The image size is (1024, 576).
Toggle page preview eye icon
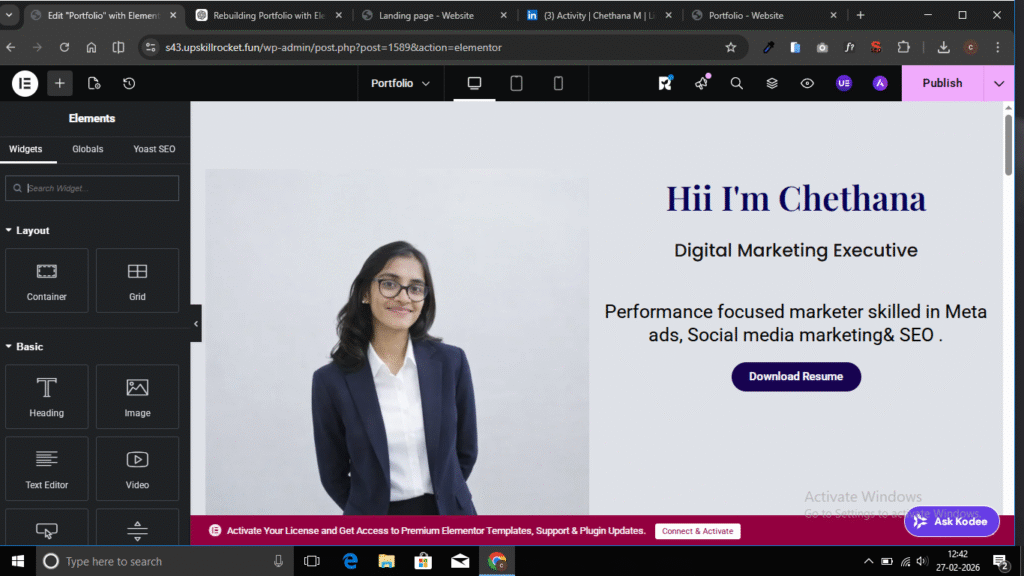click(x=807, y=83)
